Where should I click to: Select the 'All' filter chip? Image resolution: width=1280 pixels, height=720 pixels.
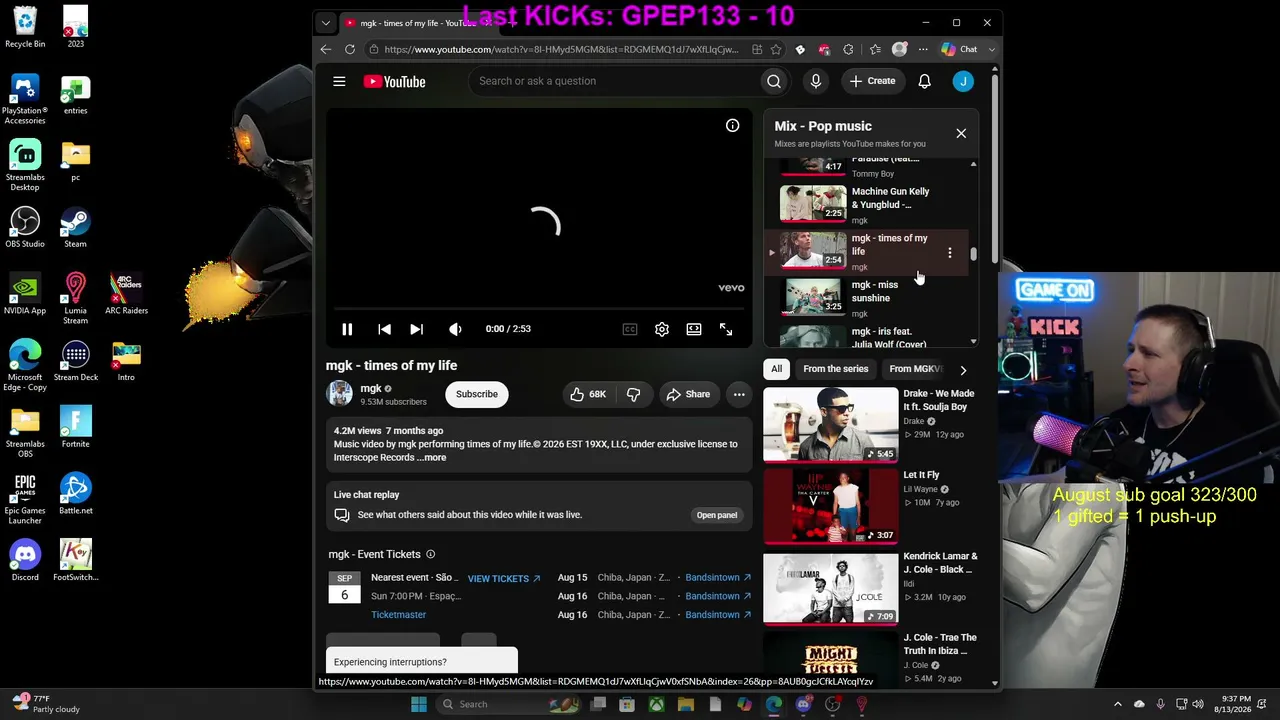pyautogui.click(x=776, y=369)
